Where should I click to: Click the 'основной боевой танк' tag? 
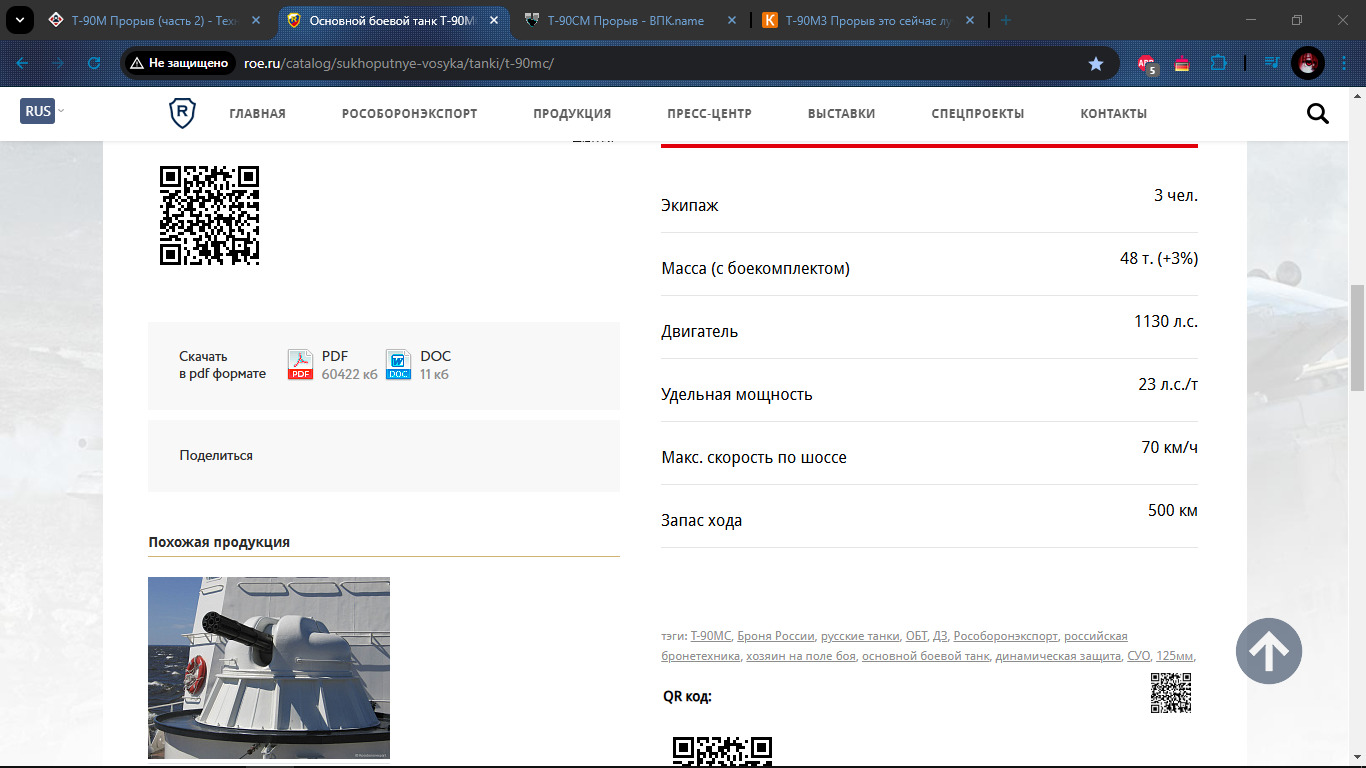pos(925,656)
